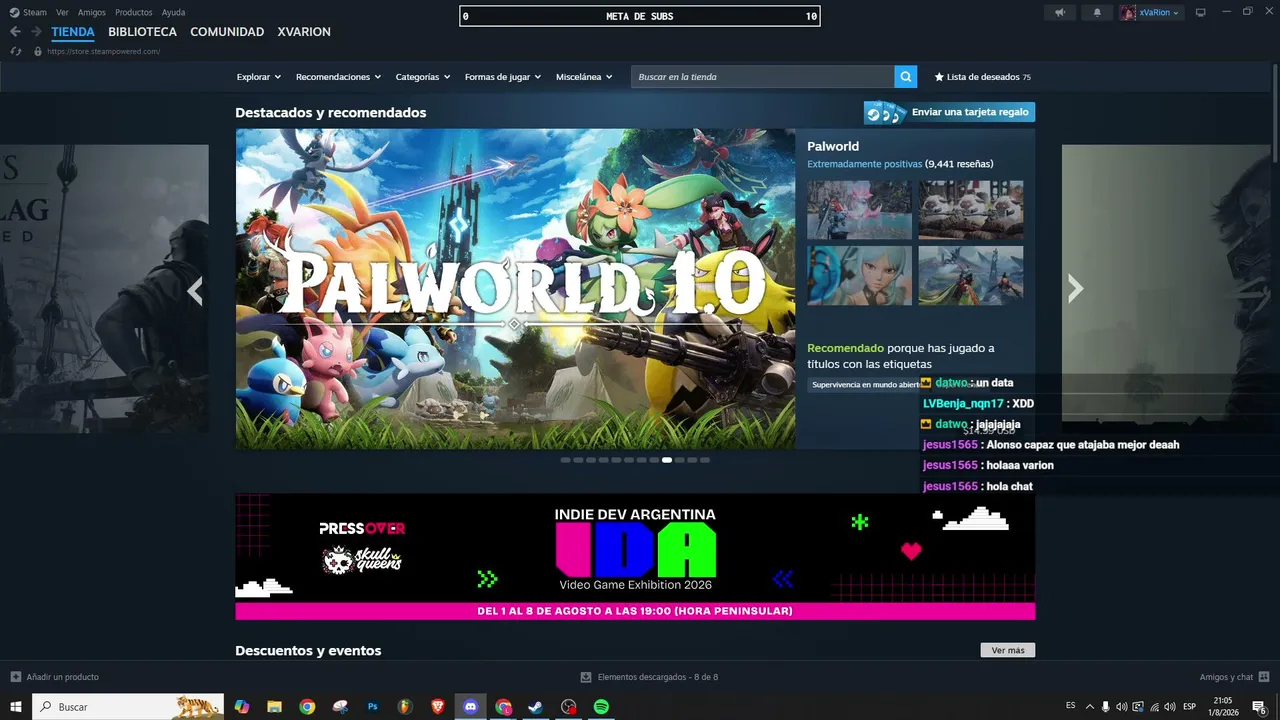The height and width of the screenshot is (720, 1280).
Task: Show previous featured game in carousel
Action: tap(195, 290)
